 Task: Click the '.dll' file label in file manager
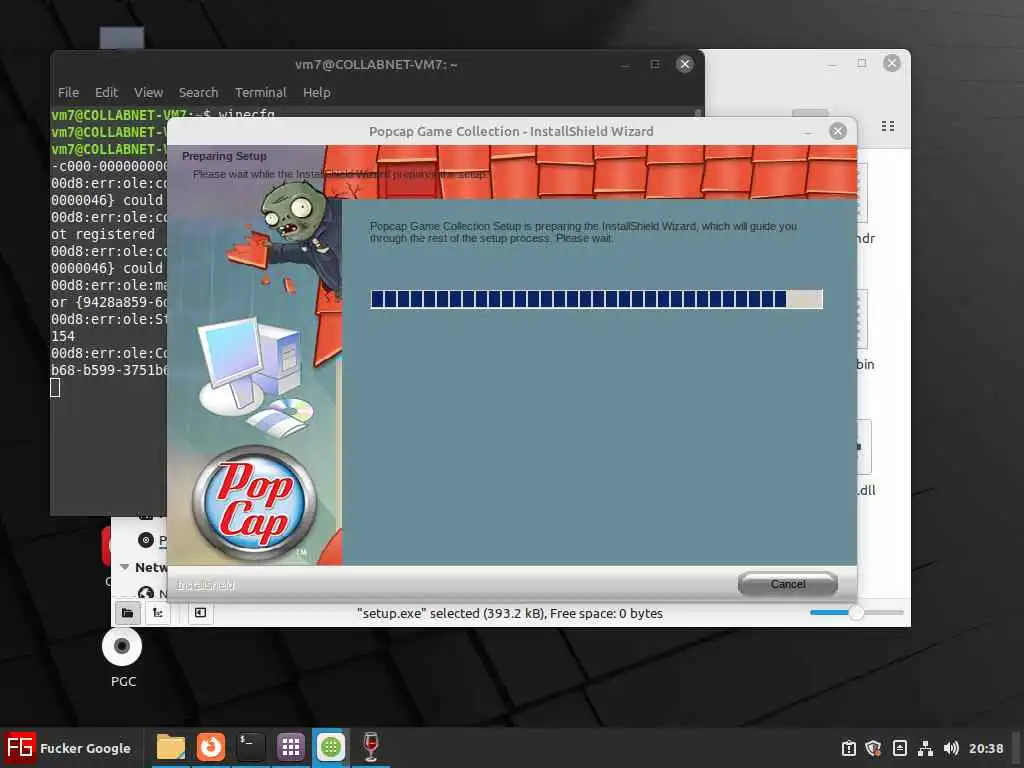coord(866,490)
